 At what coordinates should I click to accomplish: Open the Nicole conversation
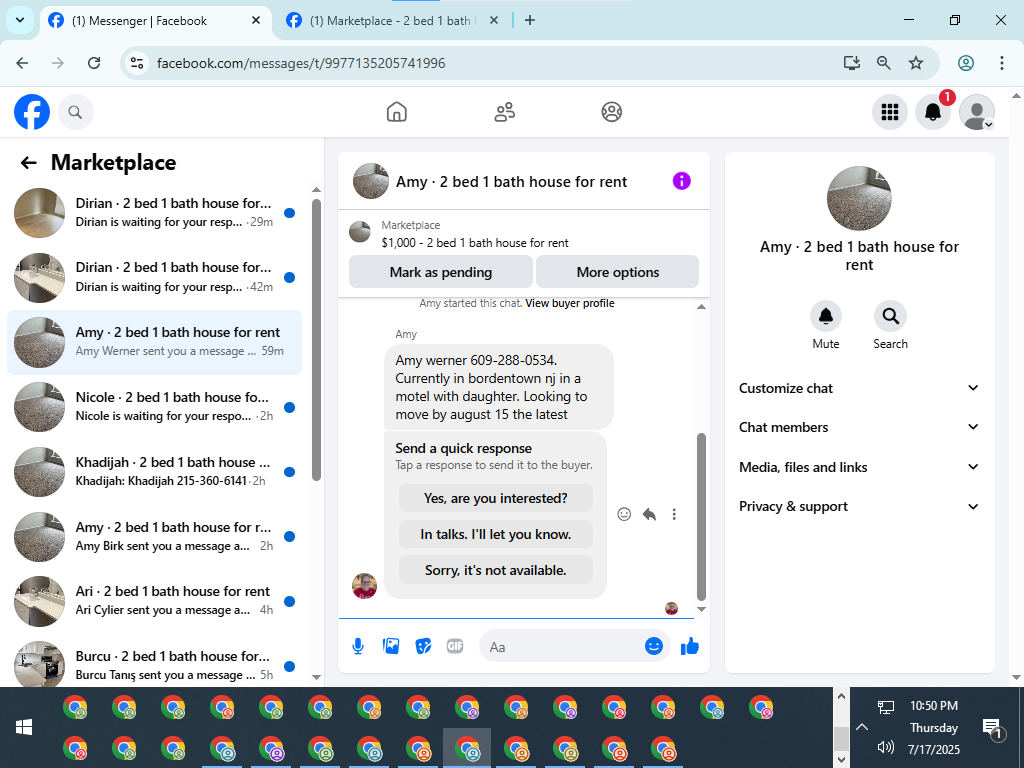pos(154,407)
